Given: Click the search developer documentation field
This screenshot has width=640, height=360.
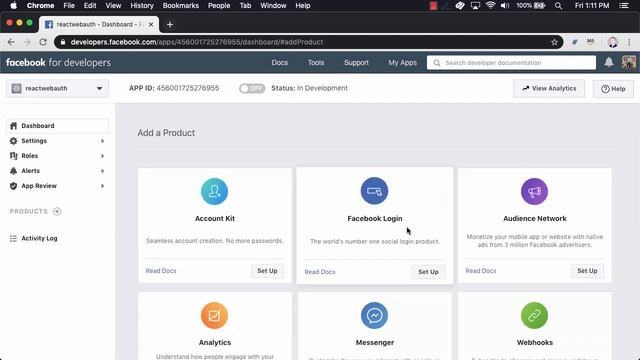Looking at the screenshot, I should point(511,62).
